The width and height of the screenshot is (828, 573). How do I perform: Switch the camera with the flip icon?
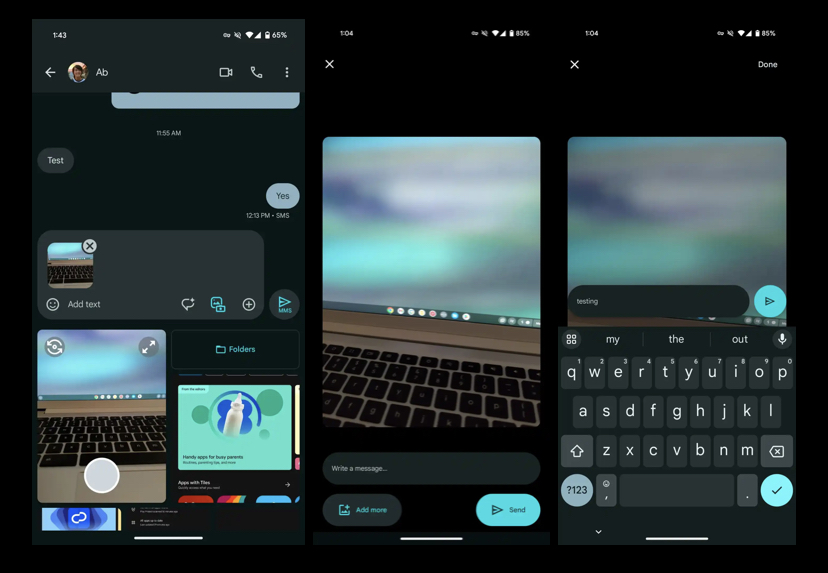coord(55,347)
